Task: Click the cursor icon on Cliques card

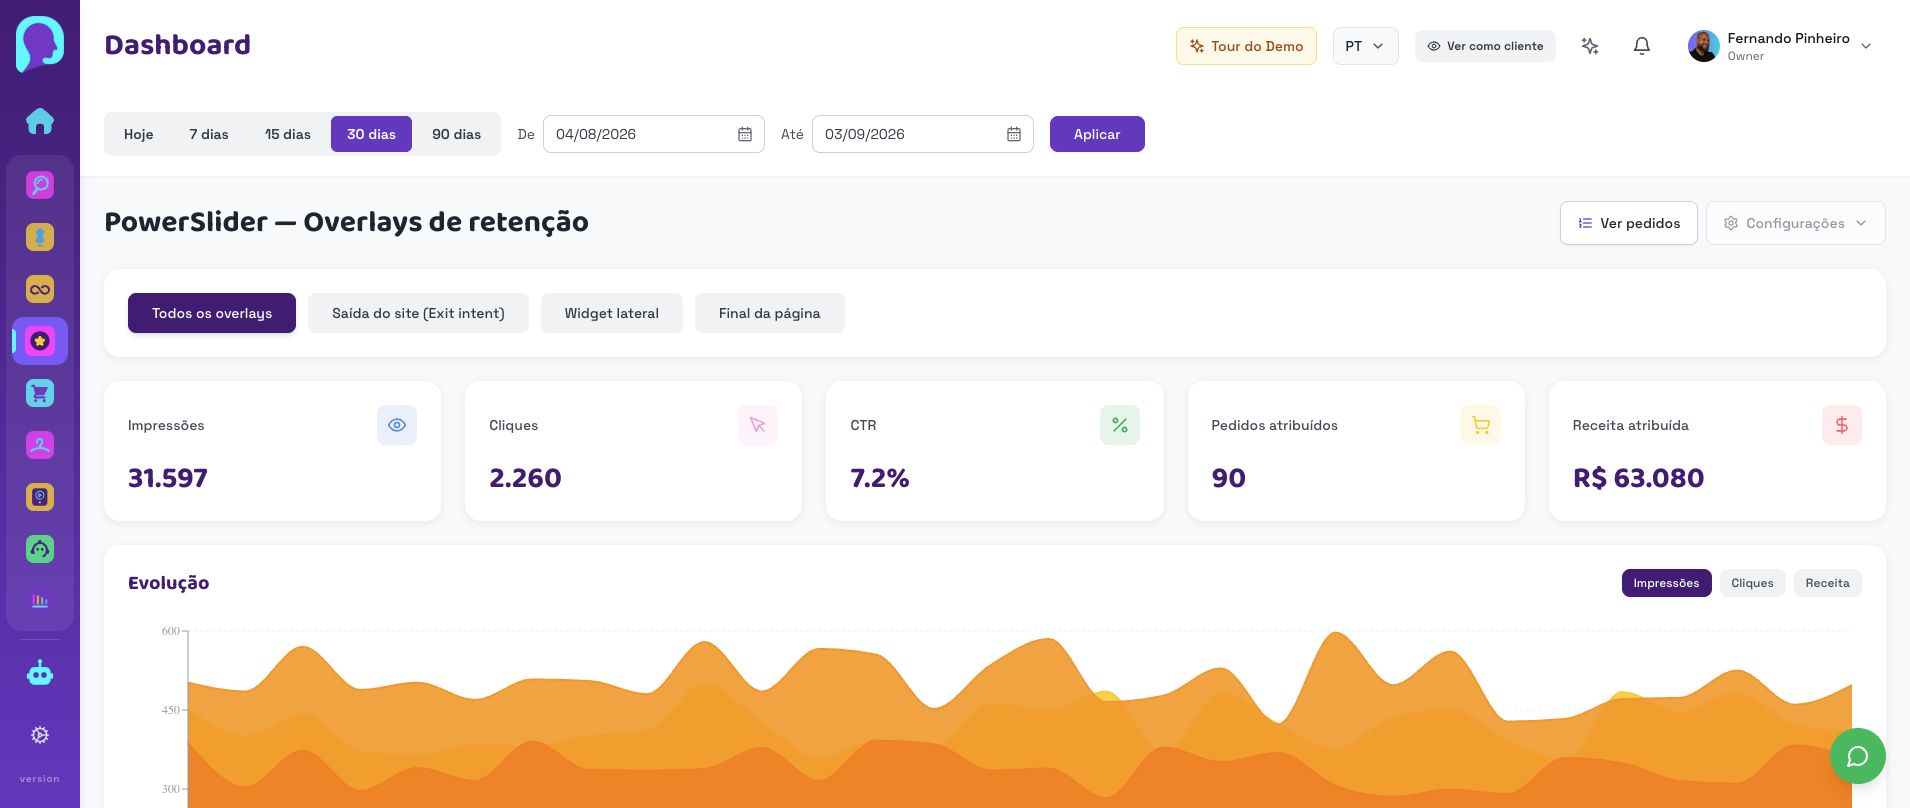Action: (x=758, y=425)
